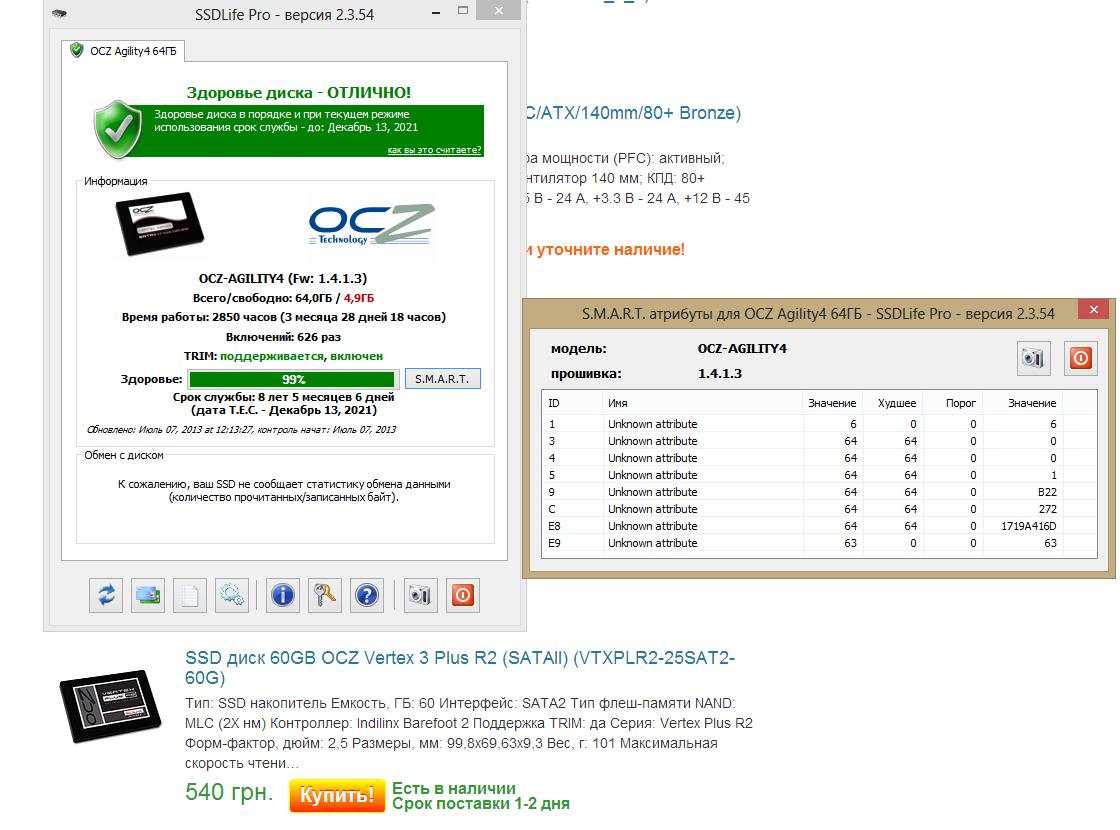
Task: Click the 'Здоровье диска - ОТЛИЧНО!' heading
Action: point(299,93)
